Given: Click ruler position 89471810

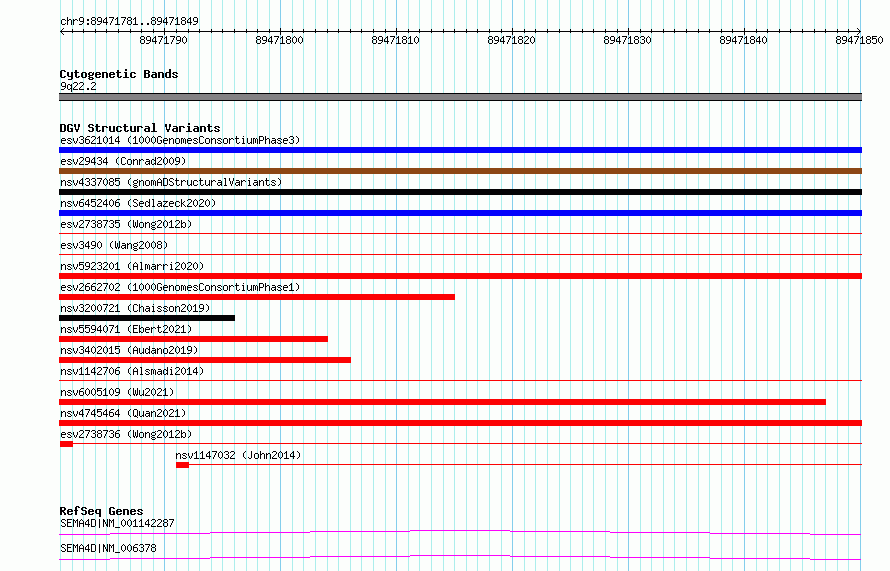Looking at the screenshot, I should point(396,40).
